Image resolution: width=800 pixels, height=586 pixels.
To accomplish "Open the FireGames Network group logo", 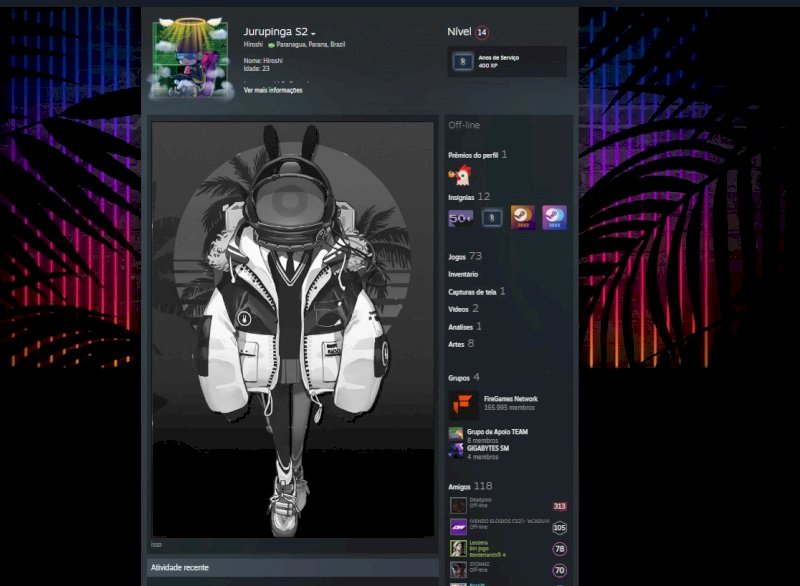I will (462, 403).
